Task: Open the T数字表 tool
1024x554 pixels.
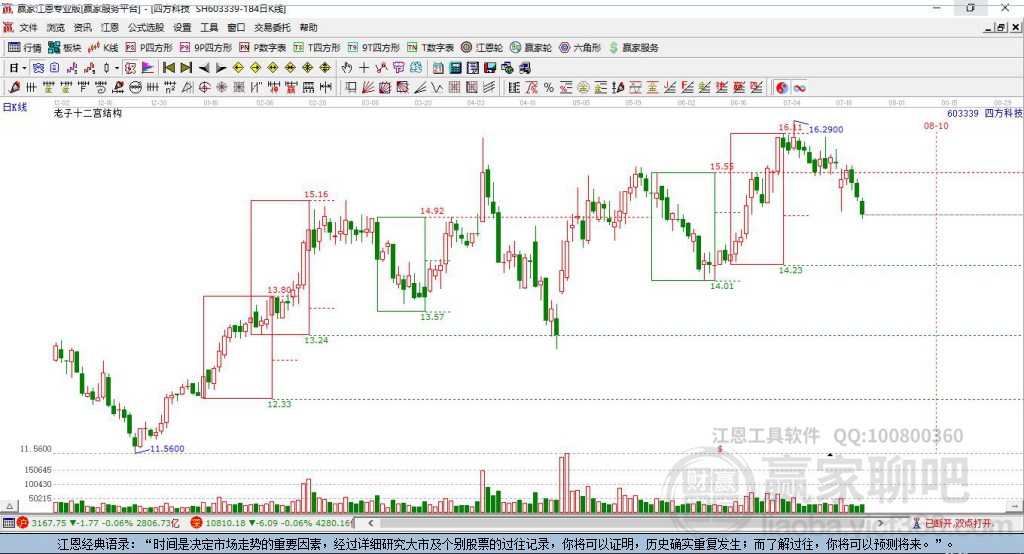Action: [430, 48]
